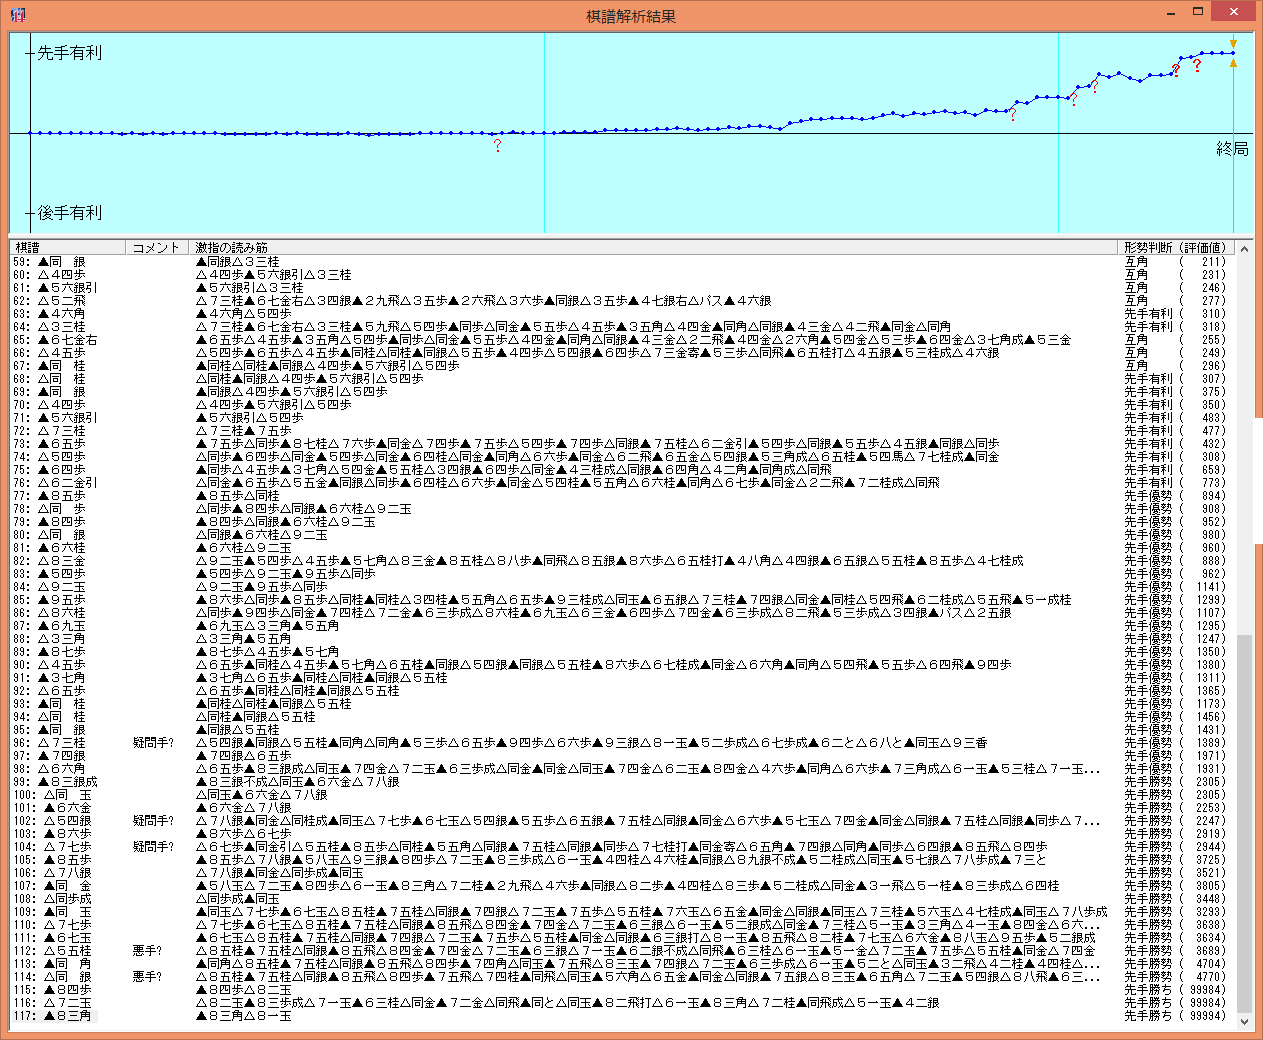Click the 後手有利 axis label

point(69,213)
